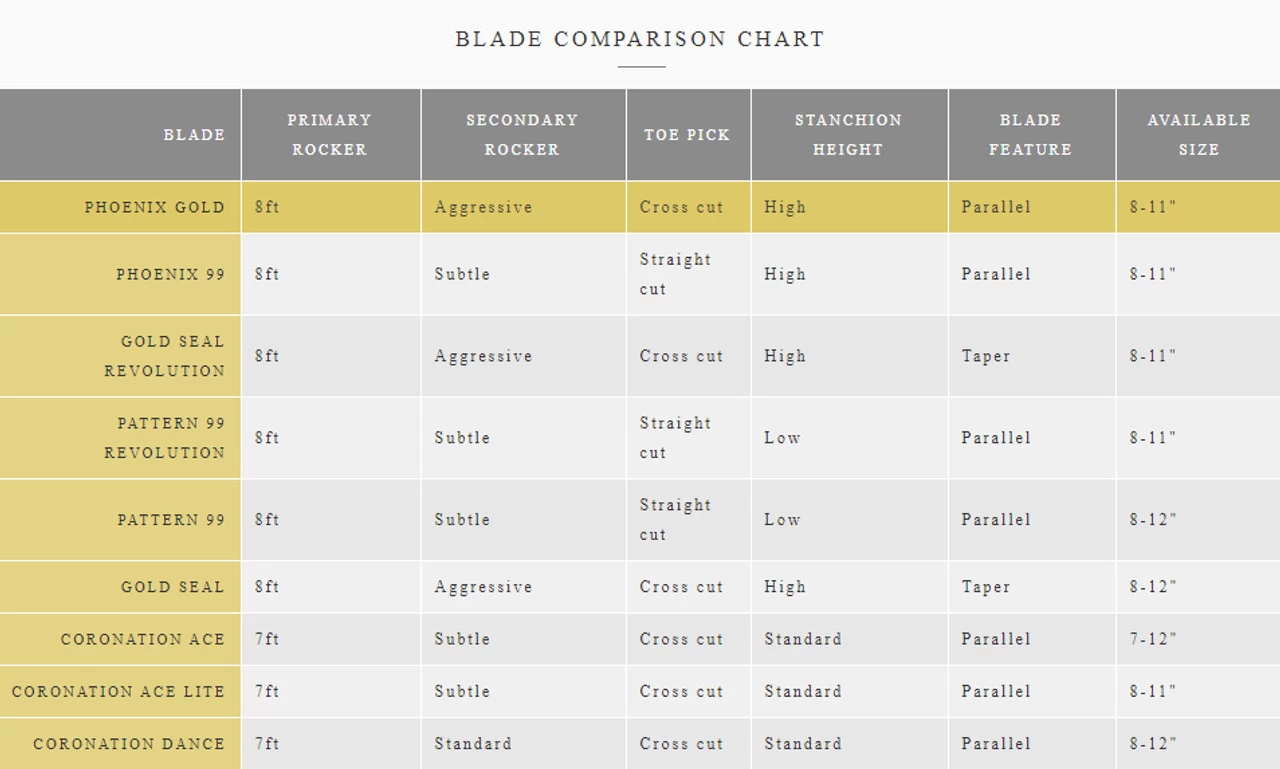Select the Blade Feature column header
Screen dimensions: 1280x769
(x=1030, y=135)
